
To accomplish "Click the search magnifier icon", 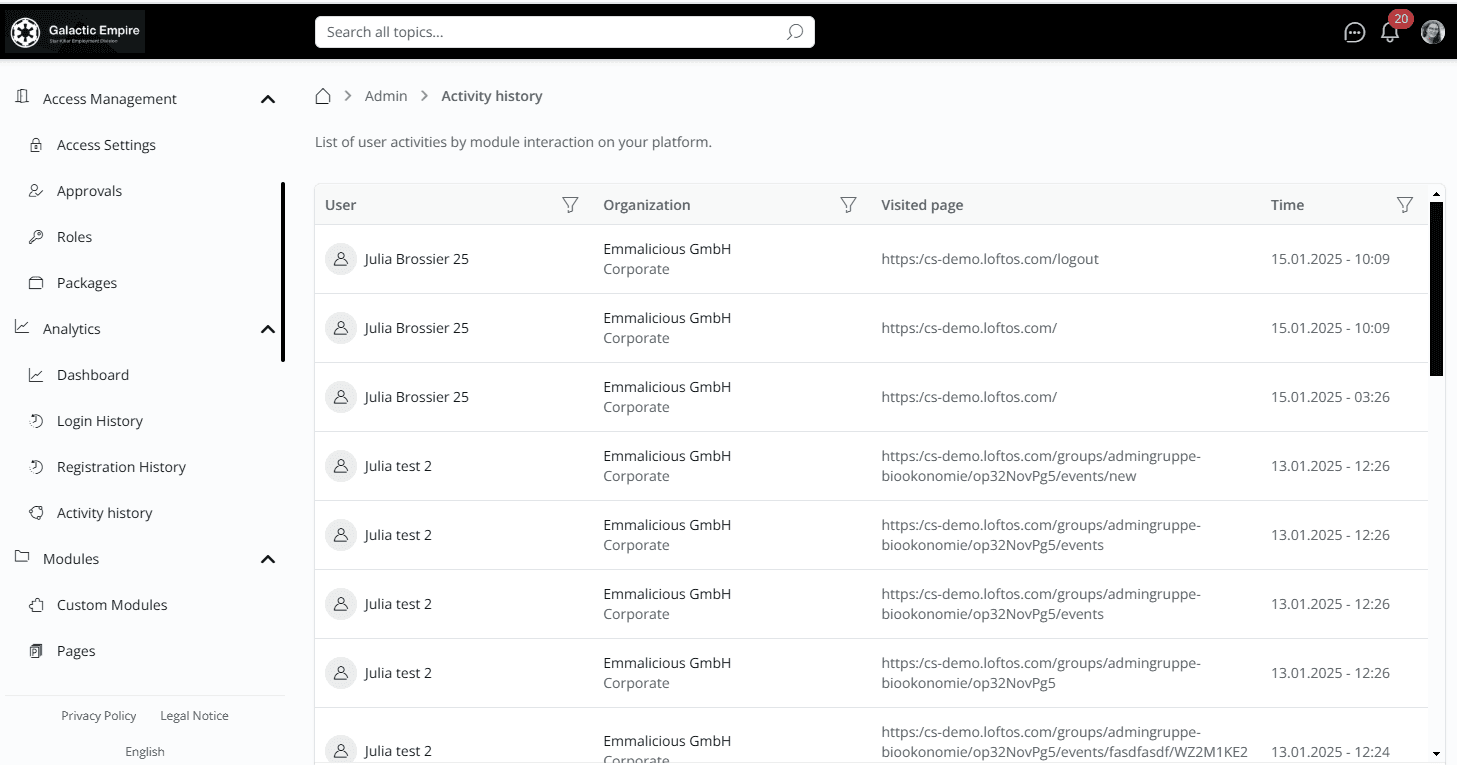I will [x=794, y=32].
